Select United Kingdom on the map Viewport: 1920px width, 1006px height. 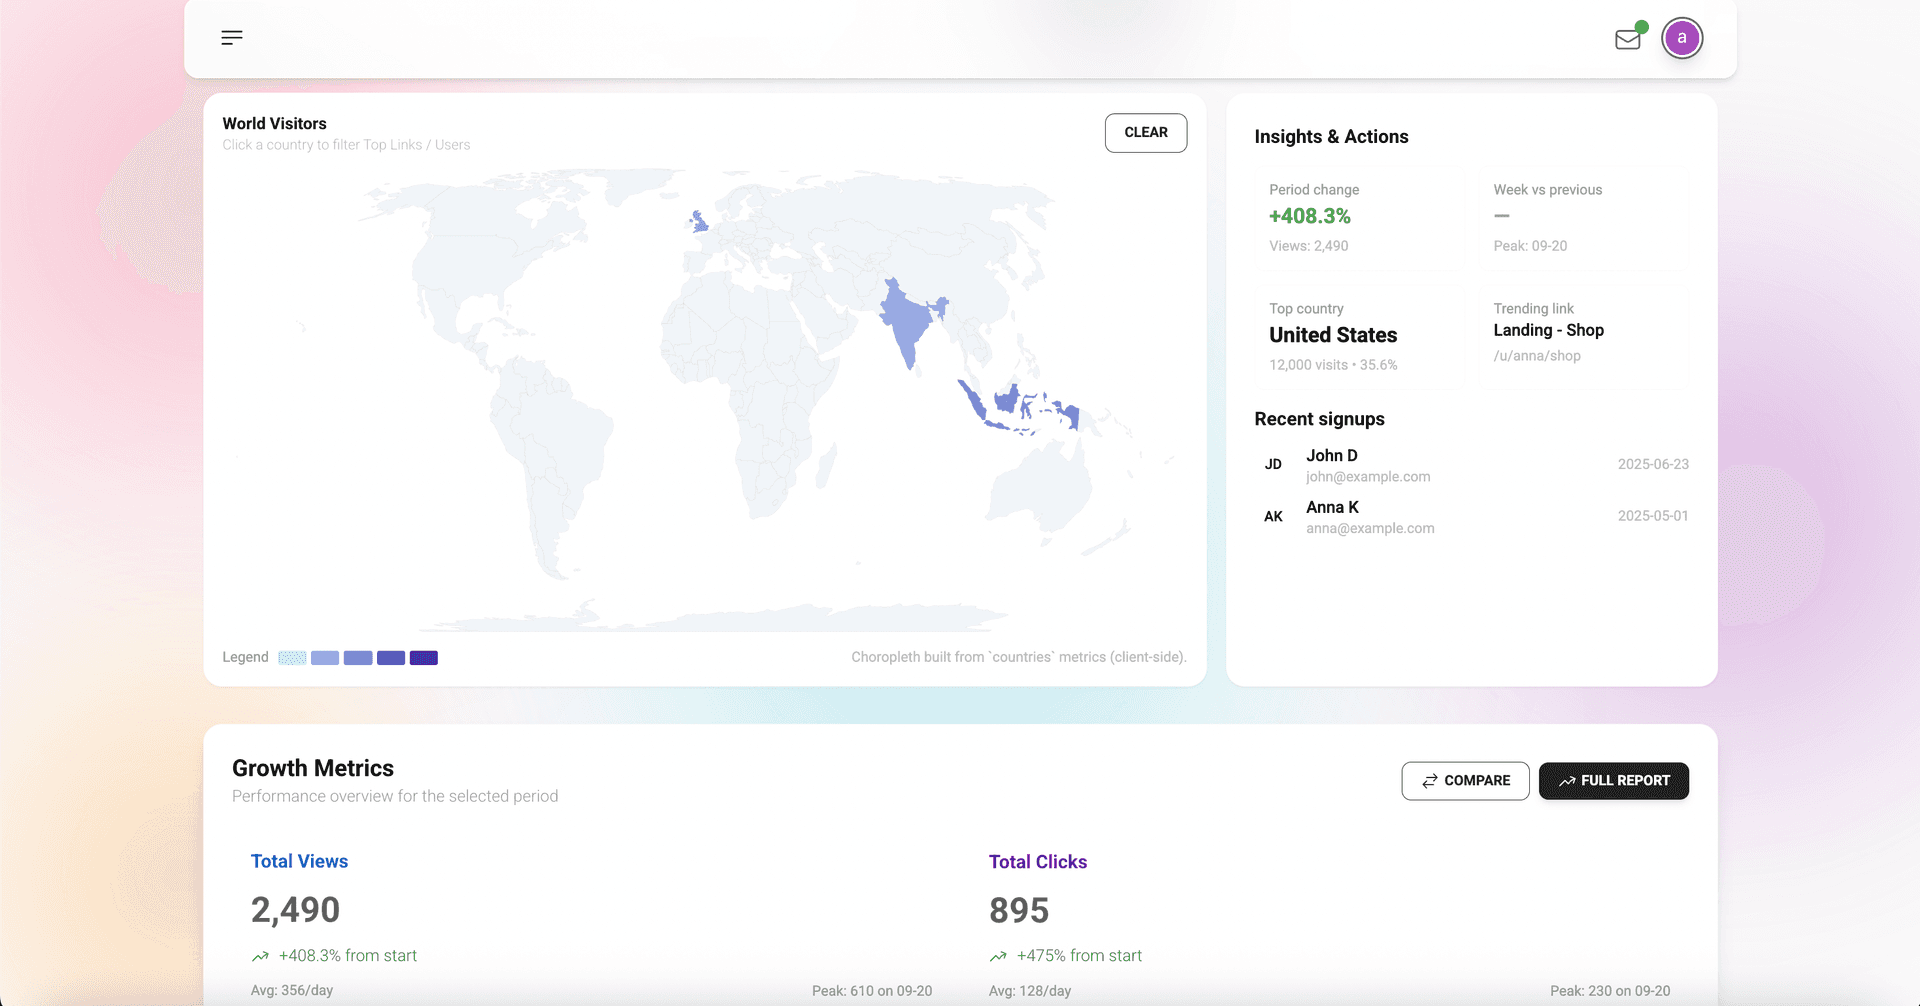[700, 221]
